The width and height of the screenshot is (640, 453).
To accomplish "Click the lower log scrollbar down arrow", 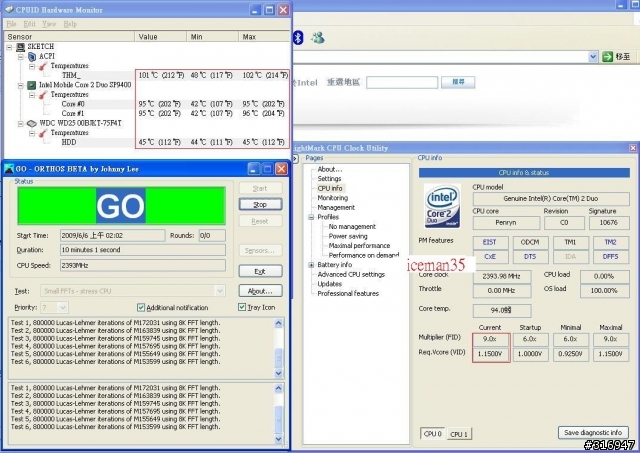I will 278,439.
